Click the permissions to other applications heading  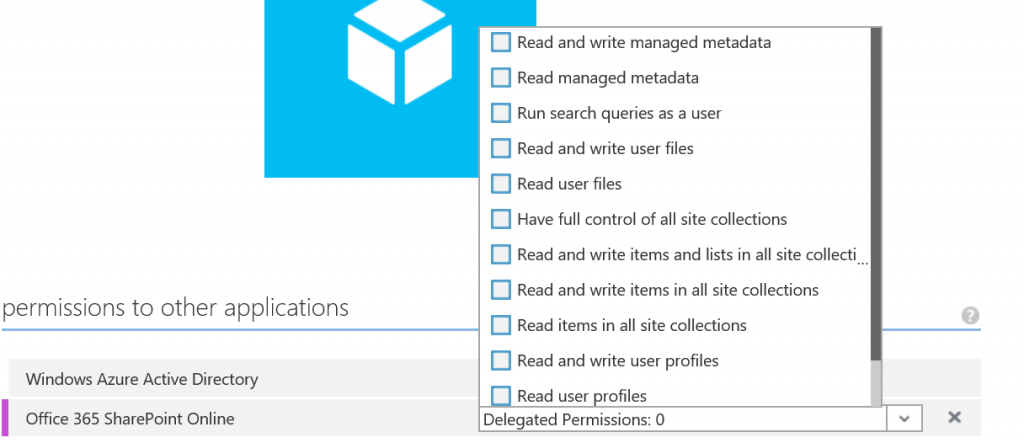pos(176,308)
